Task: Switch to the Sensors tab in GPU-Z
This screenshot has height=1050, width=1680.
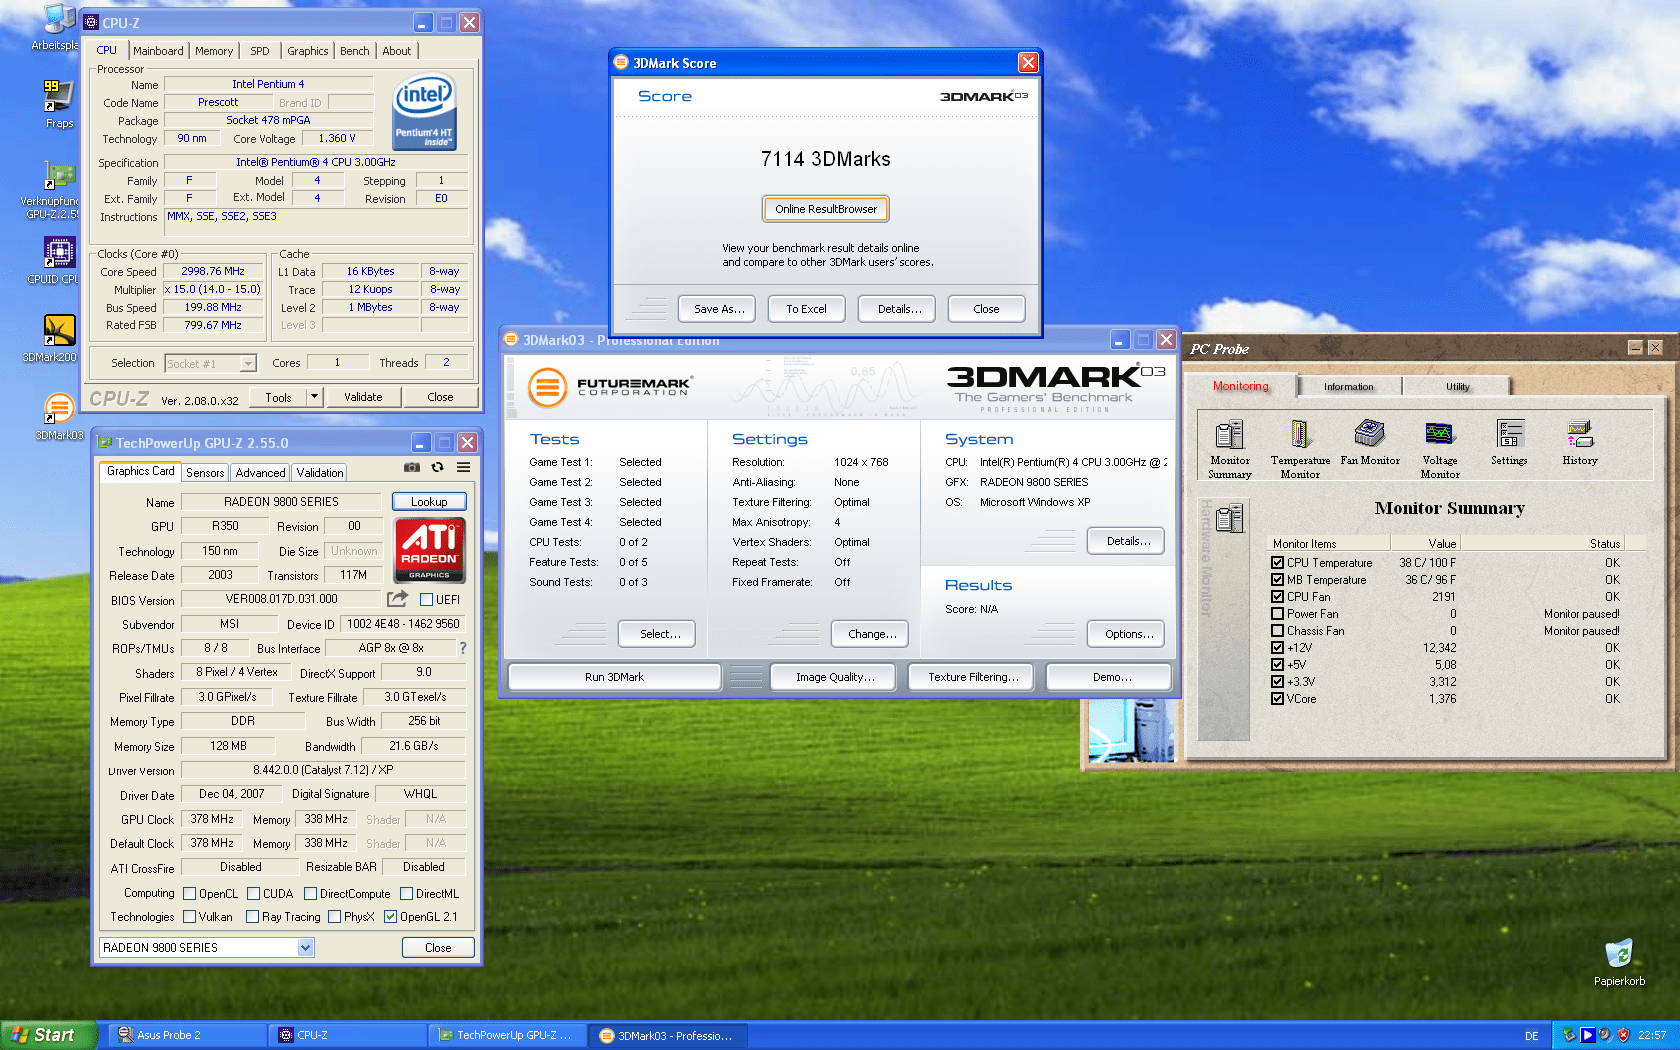Action: 205,473
